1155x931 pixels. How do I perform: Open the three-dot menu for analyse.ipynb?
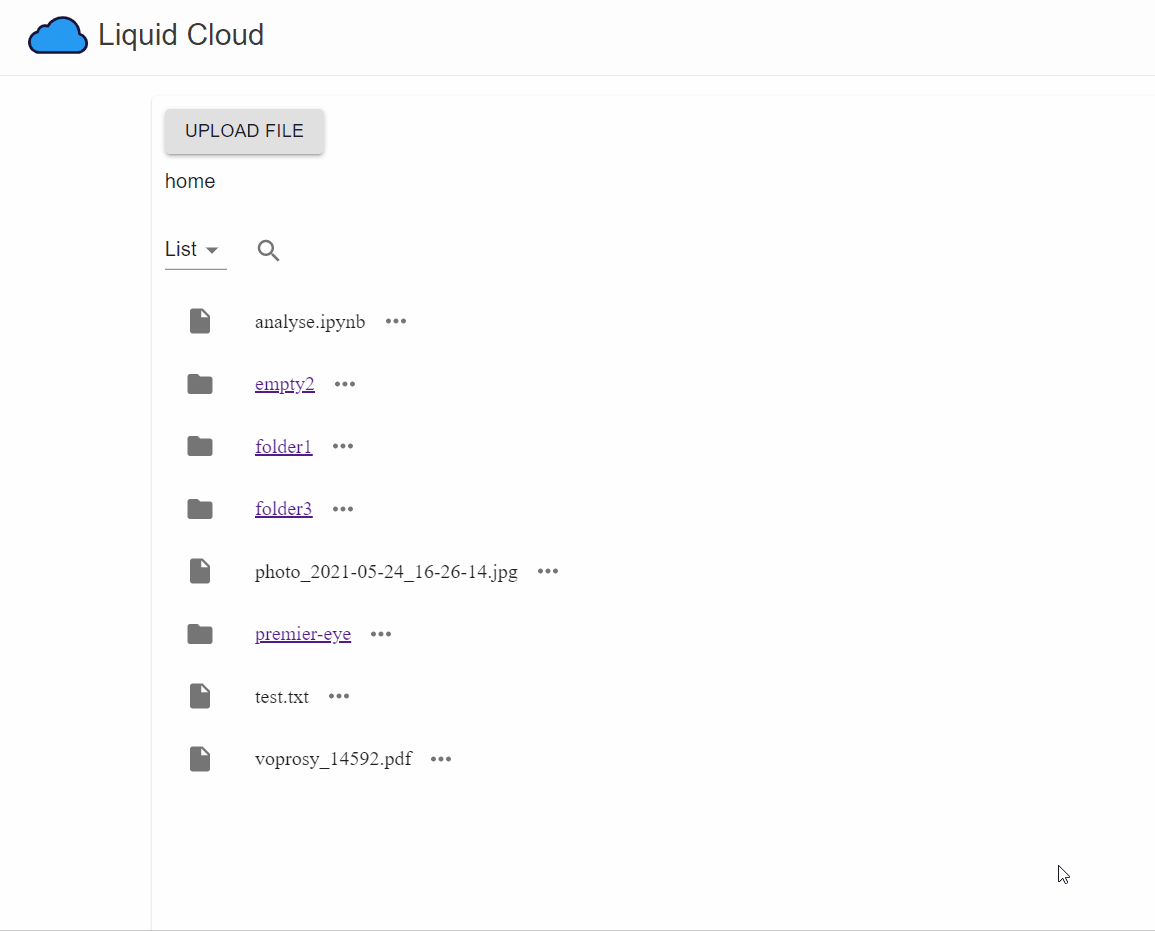click(x=396, y=321)
